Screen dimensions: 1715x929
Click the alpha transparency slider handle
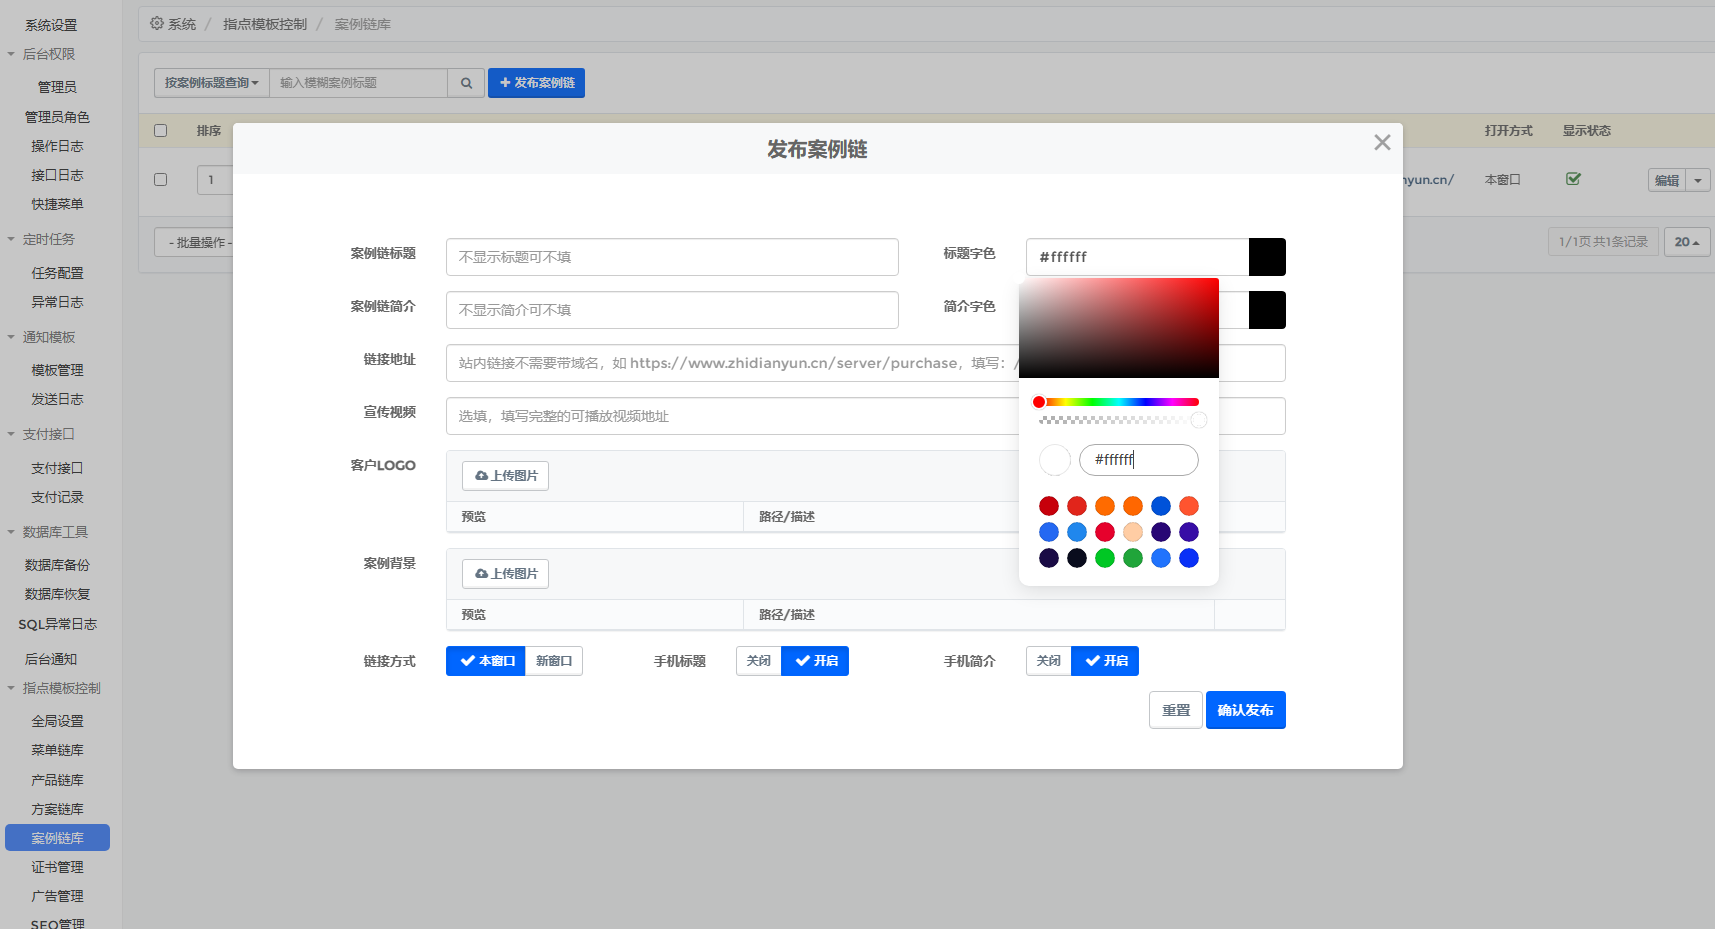[x=1199, y=420]
